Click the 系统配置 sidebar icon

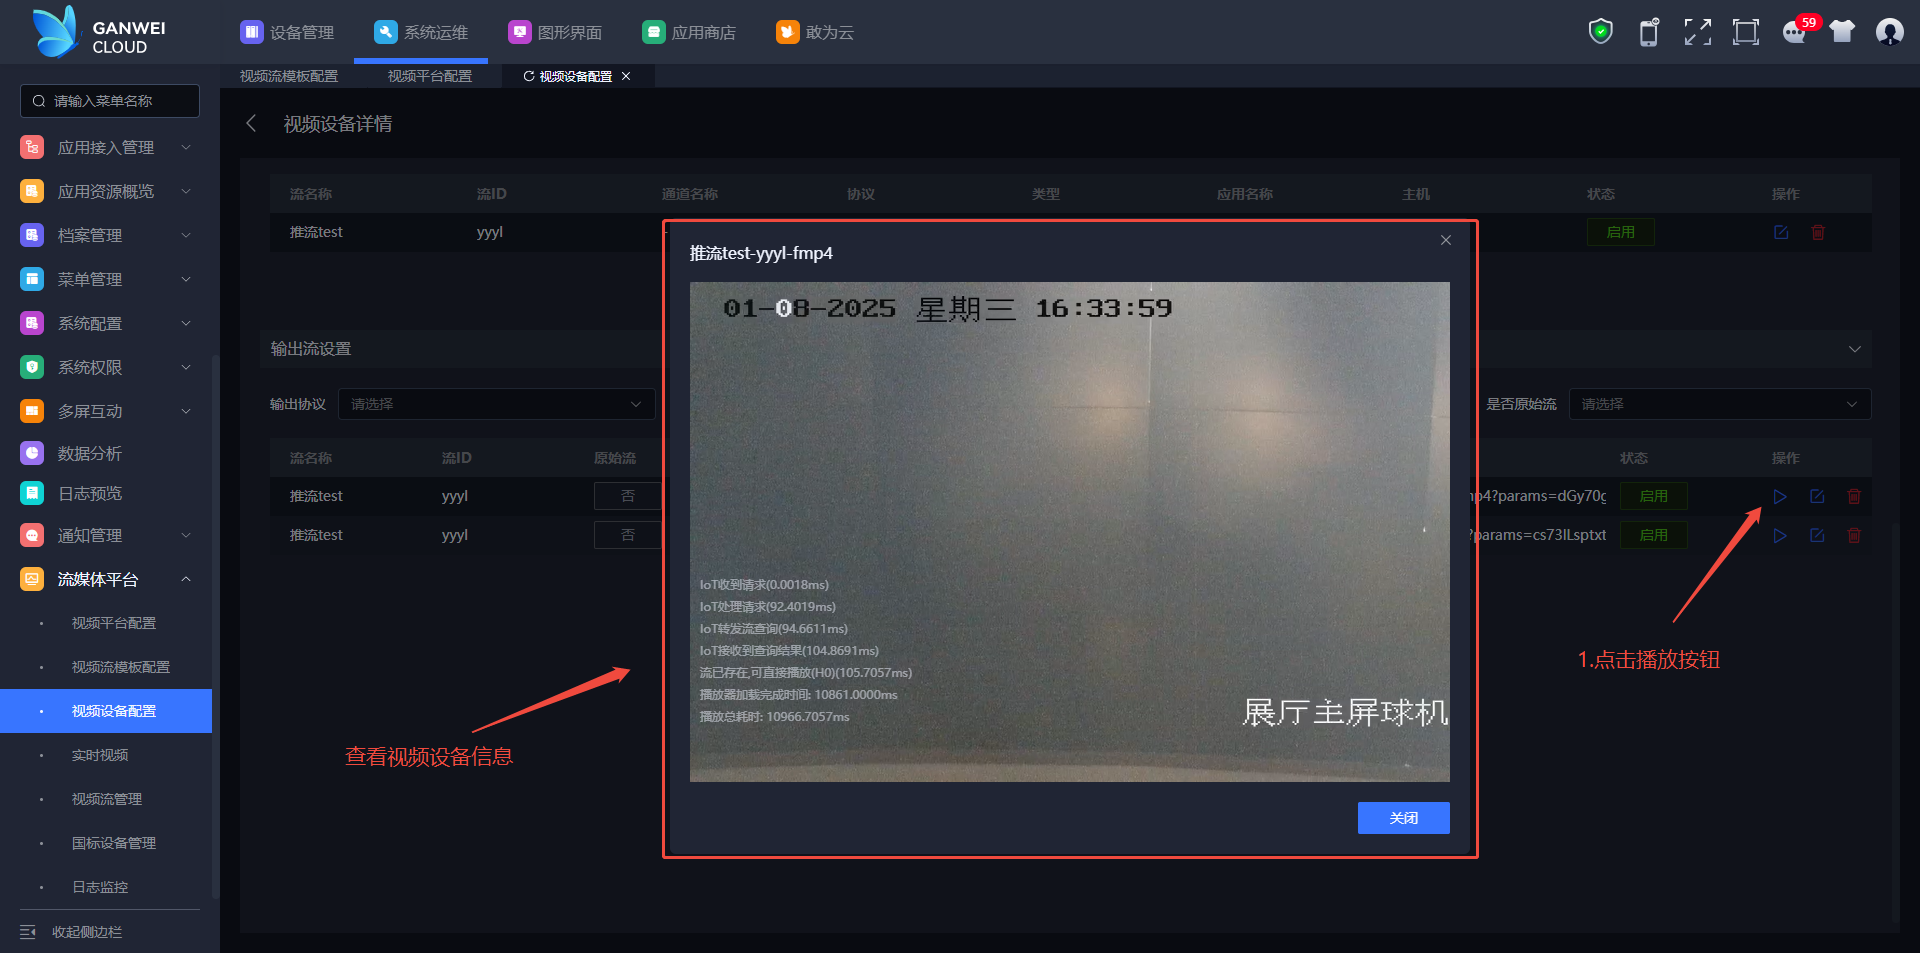32,323
